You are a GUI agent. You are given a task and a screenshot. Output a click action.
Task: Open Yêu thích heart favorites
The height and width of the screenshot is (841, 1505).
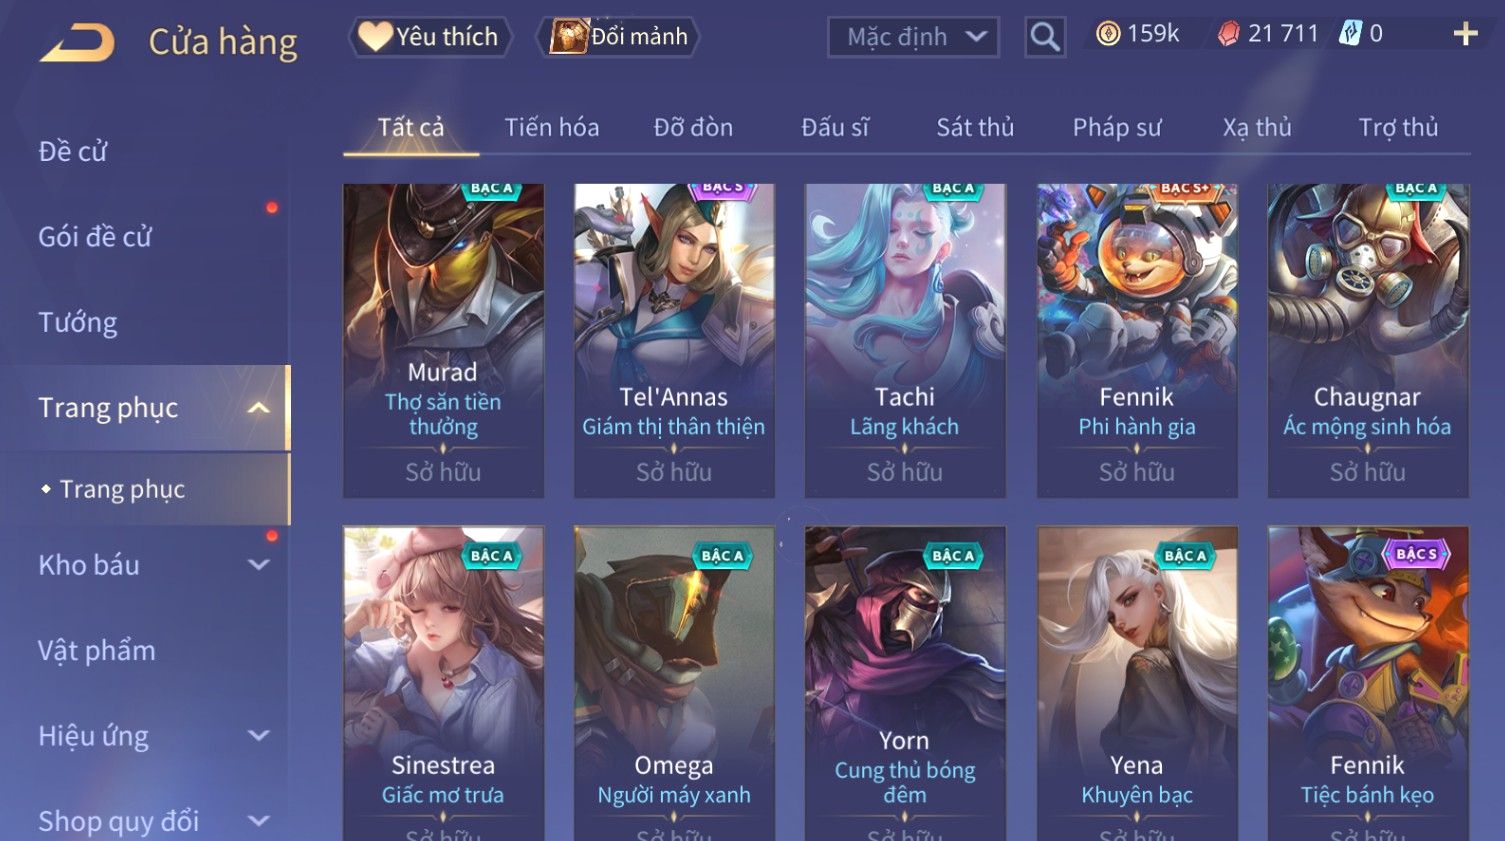pos(430,37)
